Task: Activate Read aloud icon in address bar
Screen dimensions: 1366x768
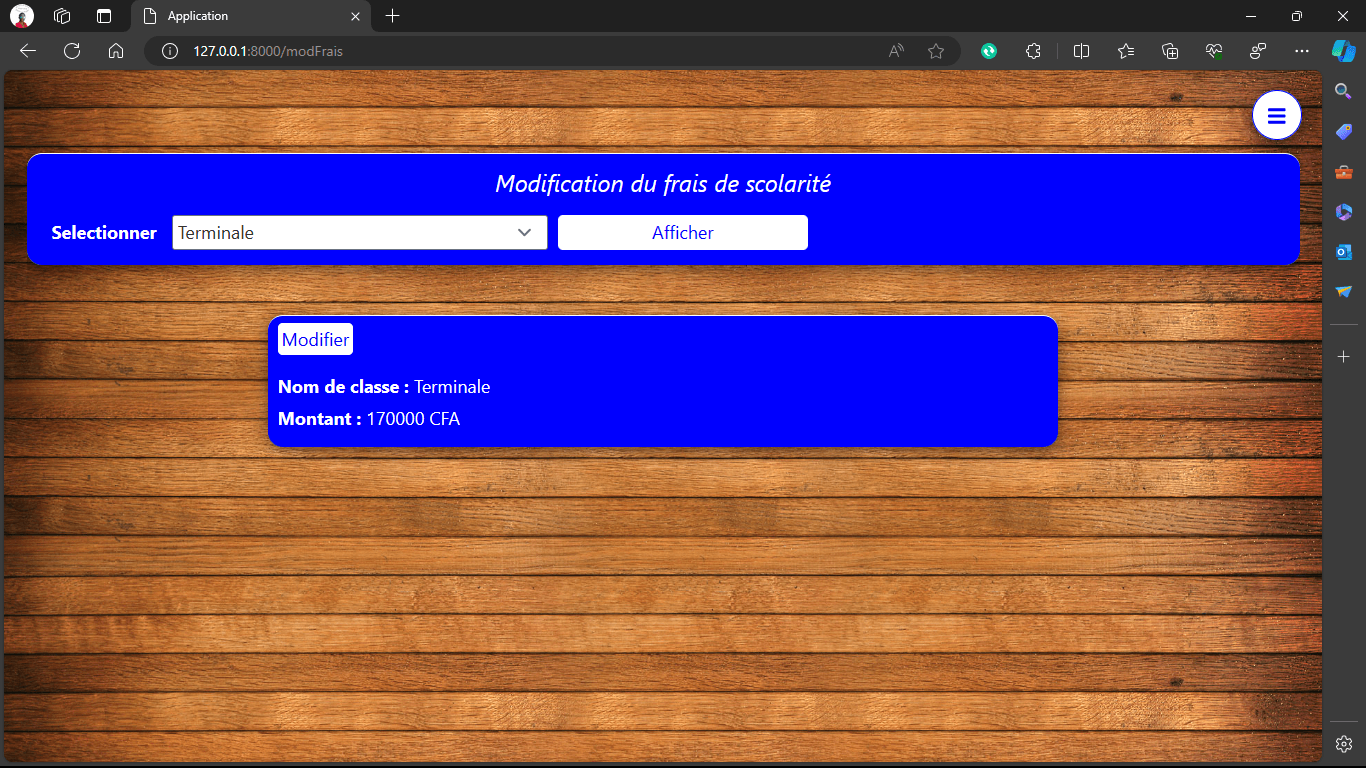Action: coord(897,51)
